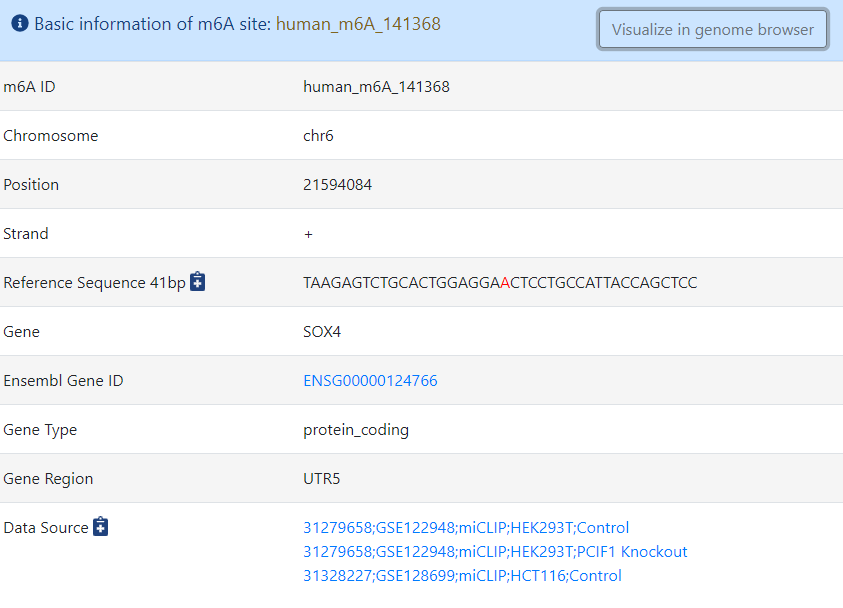Open the PCIF1 Knockout data source link
This screenshot has height=608, width=843.
(x=495, y=552)
